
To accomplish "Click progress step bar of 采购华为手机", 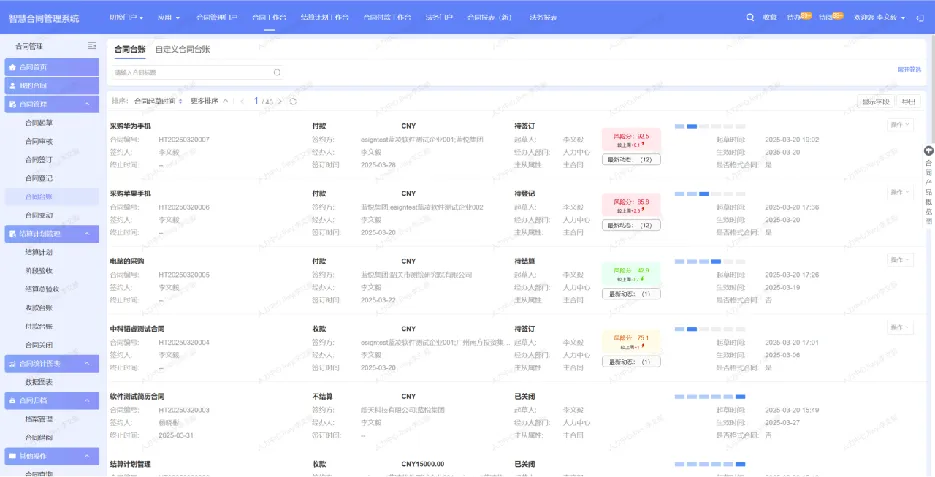I will (710, 126).
